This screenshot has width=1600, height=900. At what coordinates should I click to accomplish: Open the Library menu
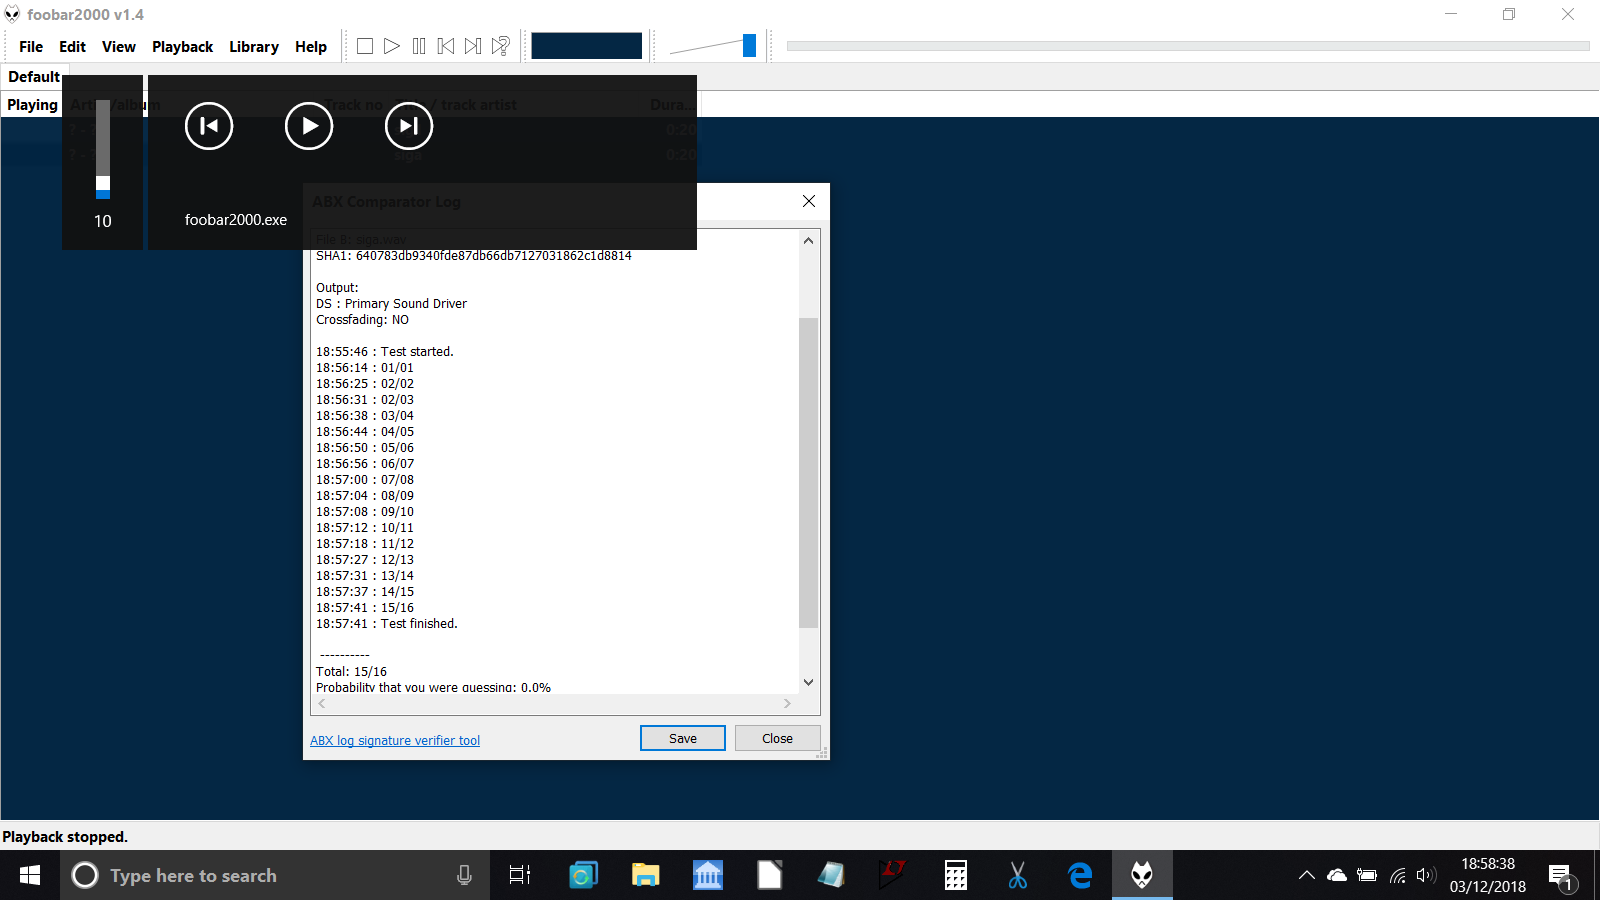pos(254,47)
